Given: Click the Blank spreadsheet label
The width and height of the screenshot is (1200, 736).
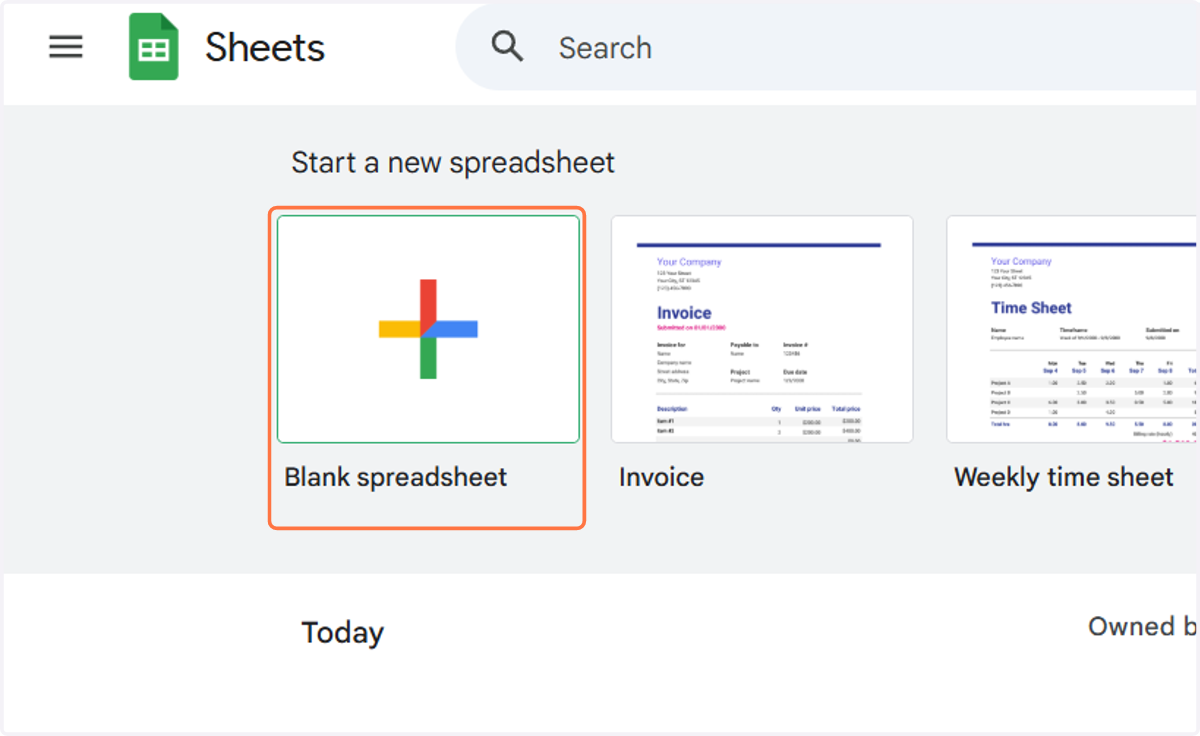Looking at the screenshot, I should coord(396,477).
